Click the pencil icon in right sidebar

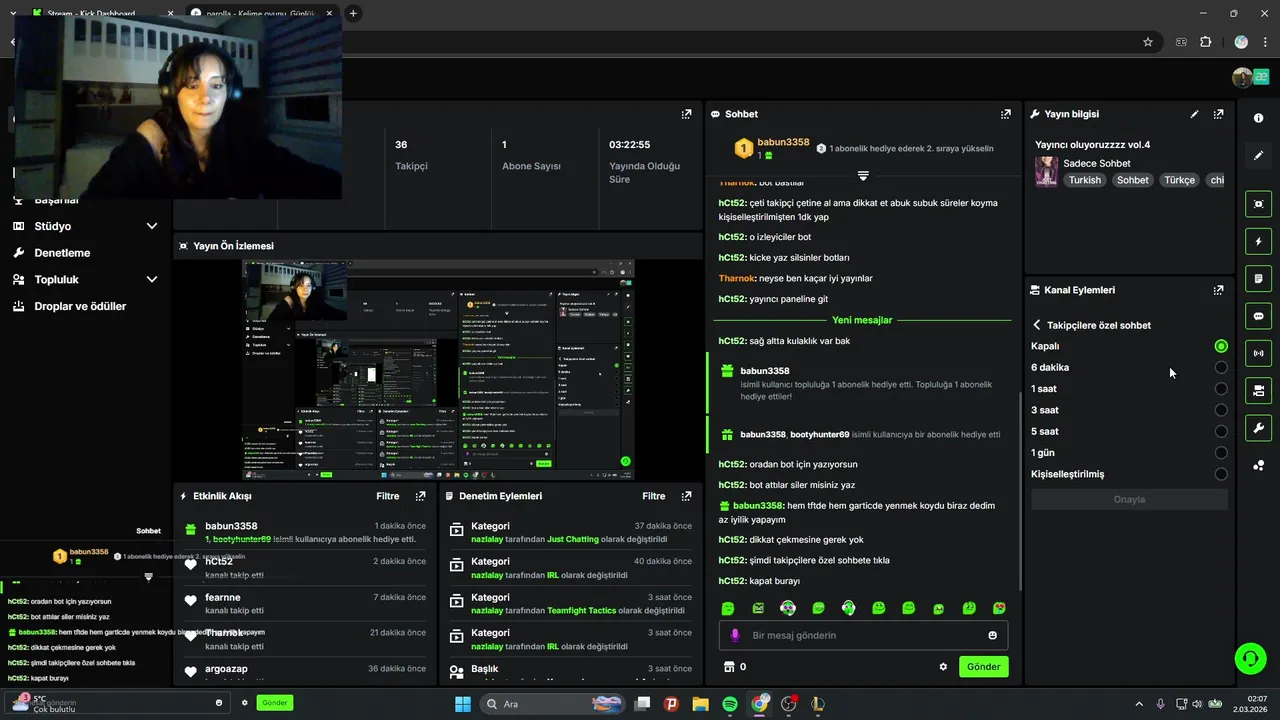[1258, 156]
